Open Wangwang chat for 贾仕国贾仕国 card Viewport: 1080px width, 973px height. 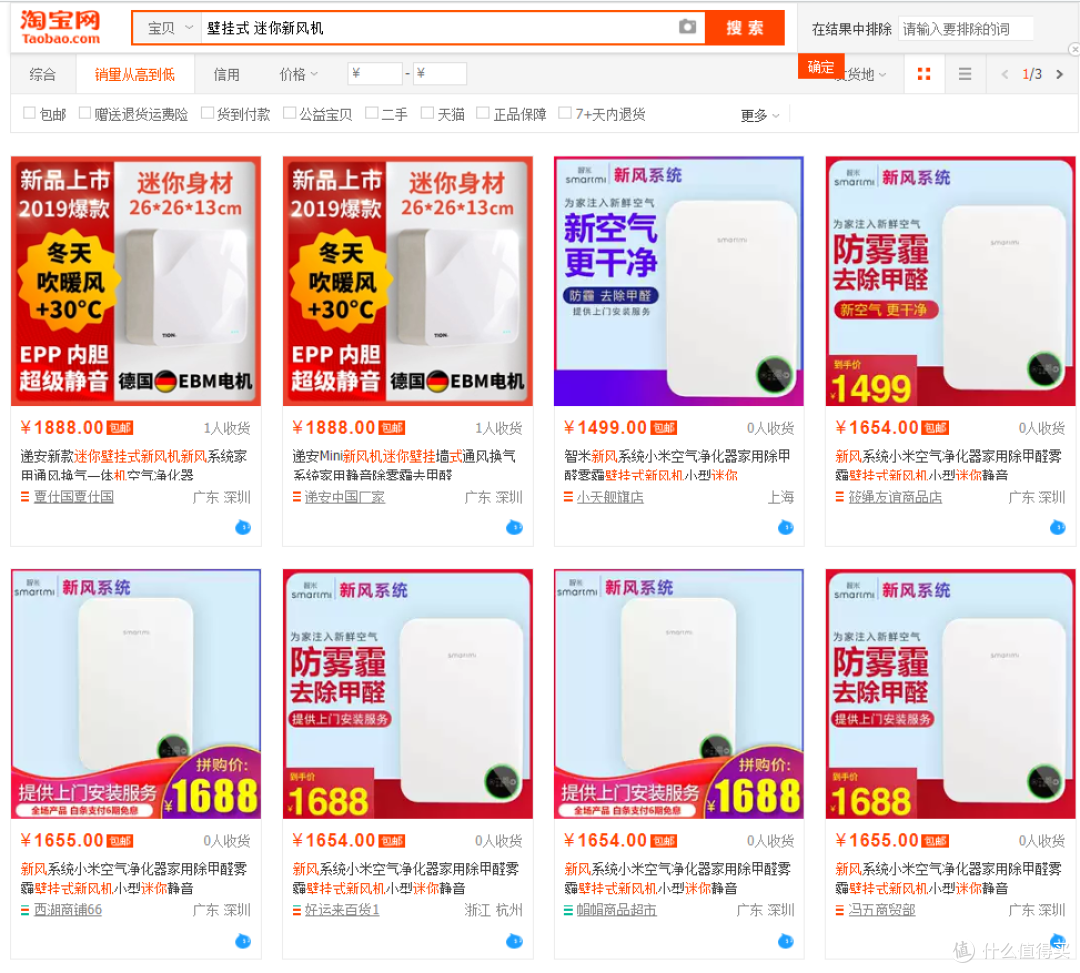243,527
